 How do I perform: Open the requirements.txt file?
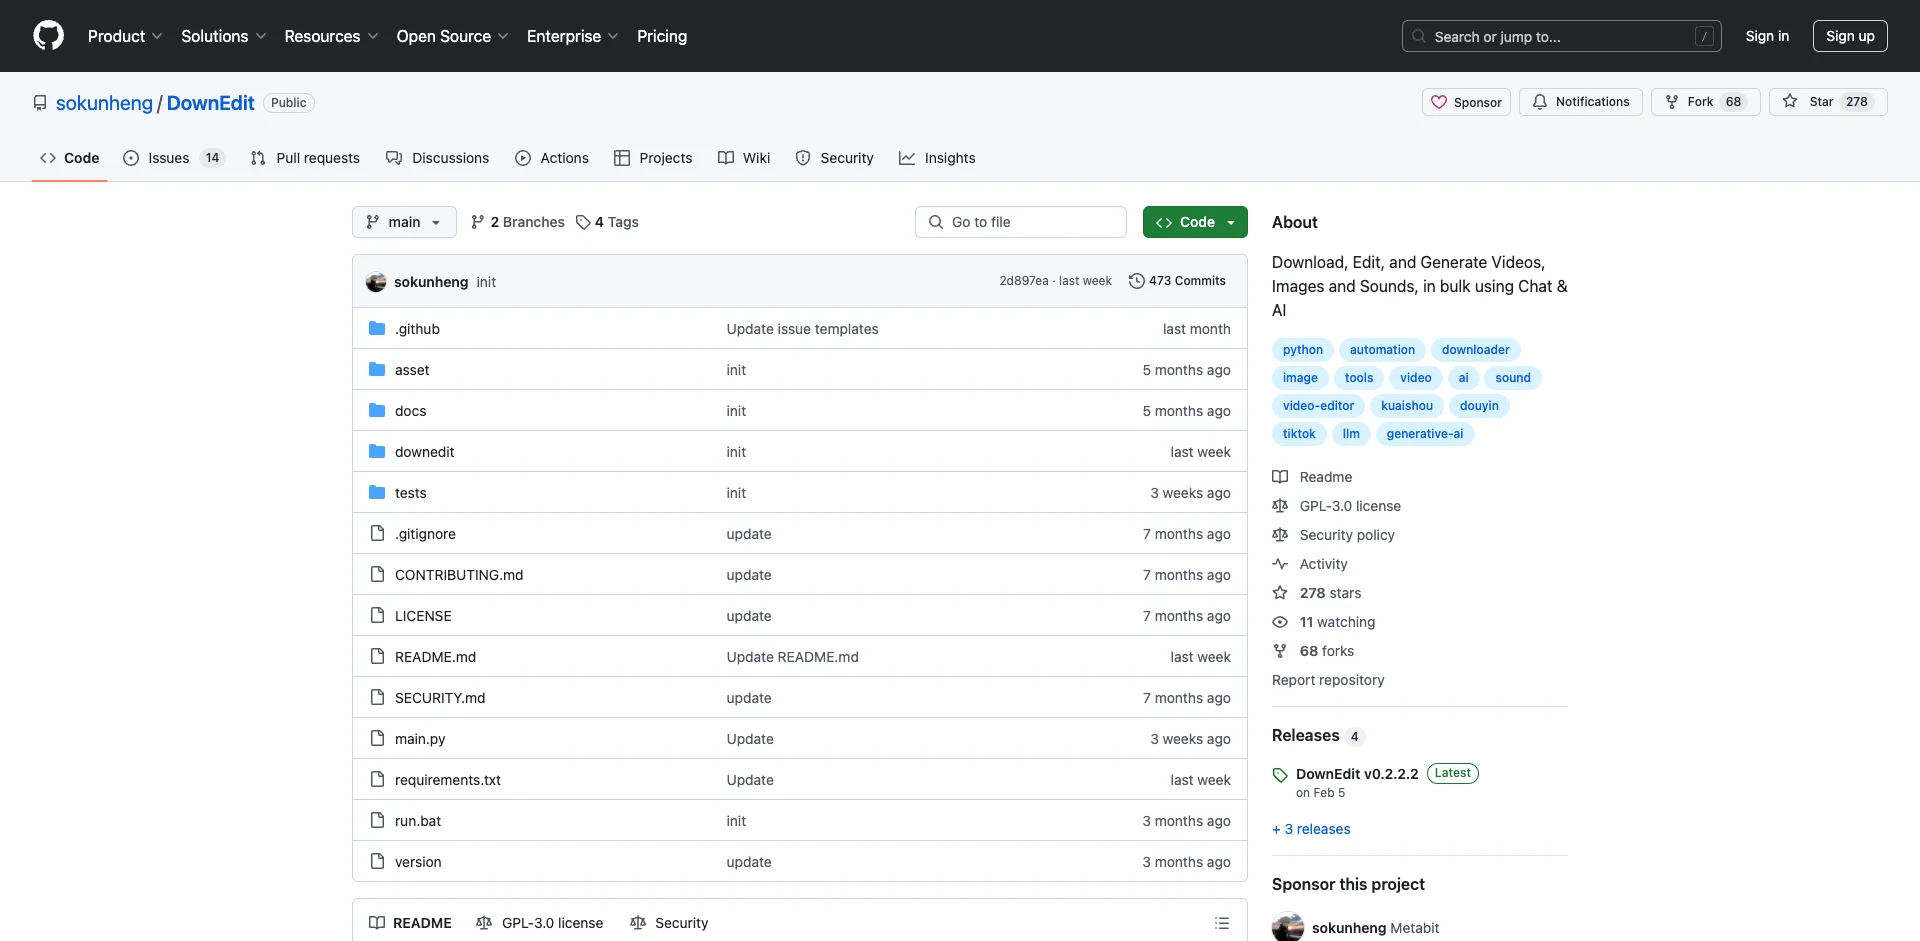click(448, 780)
